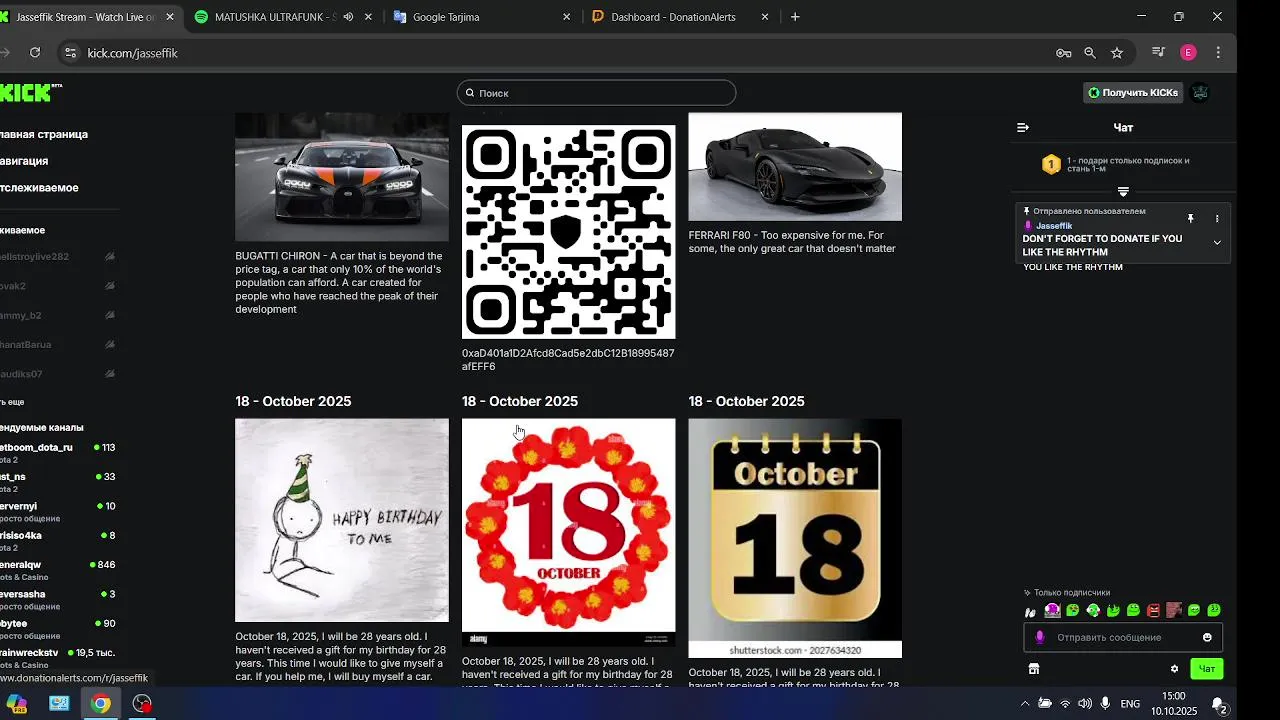1280x720 pixels.
Task: Click the Получить KICKs button
Action: (x=1133, y=93)
